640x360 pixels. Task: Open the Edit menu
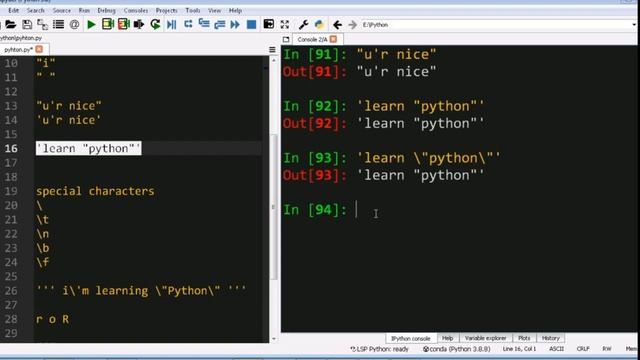pos(13,10)
